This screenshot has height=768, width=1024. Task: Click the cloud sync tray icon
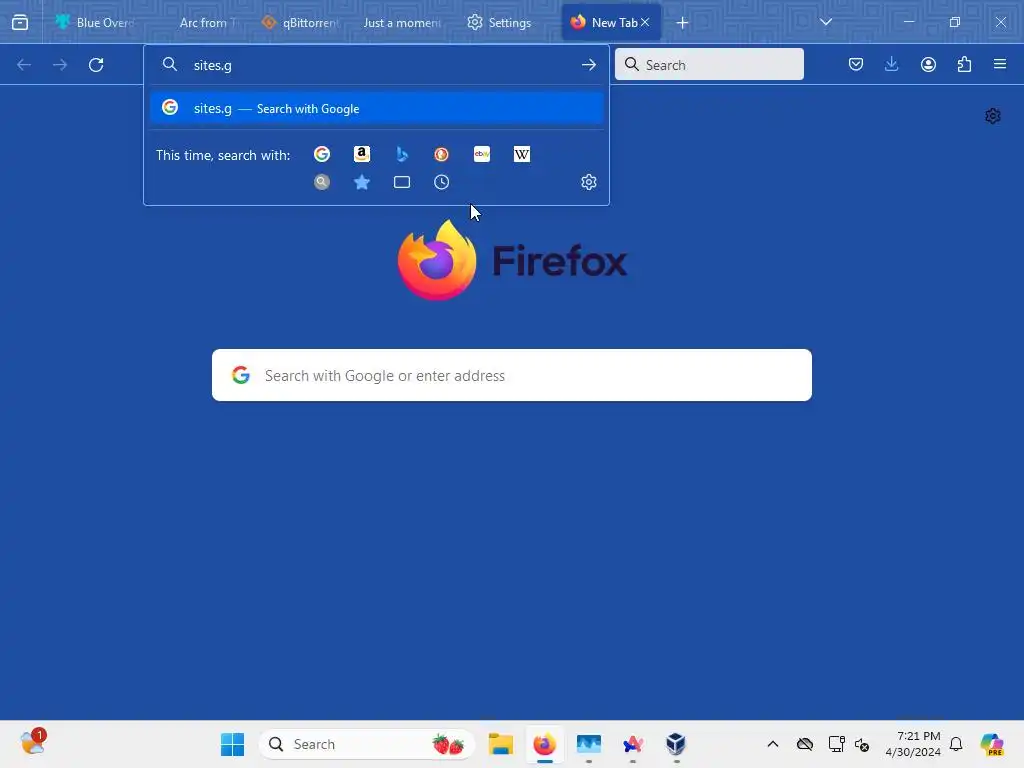point(805,744)
